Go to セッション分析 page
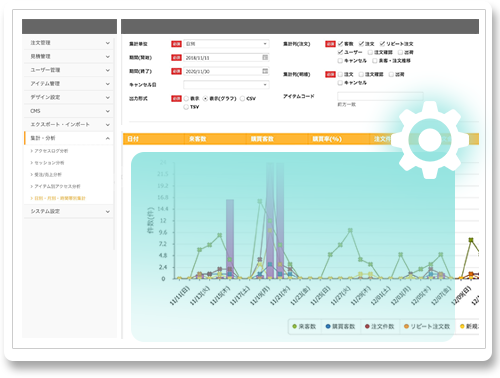The image size is (500, 378). (x=49, y=163)
